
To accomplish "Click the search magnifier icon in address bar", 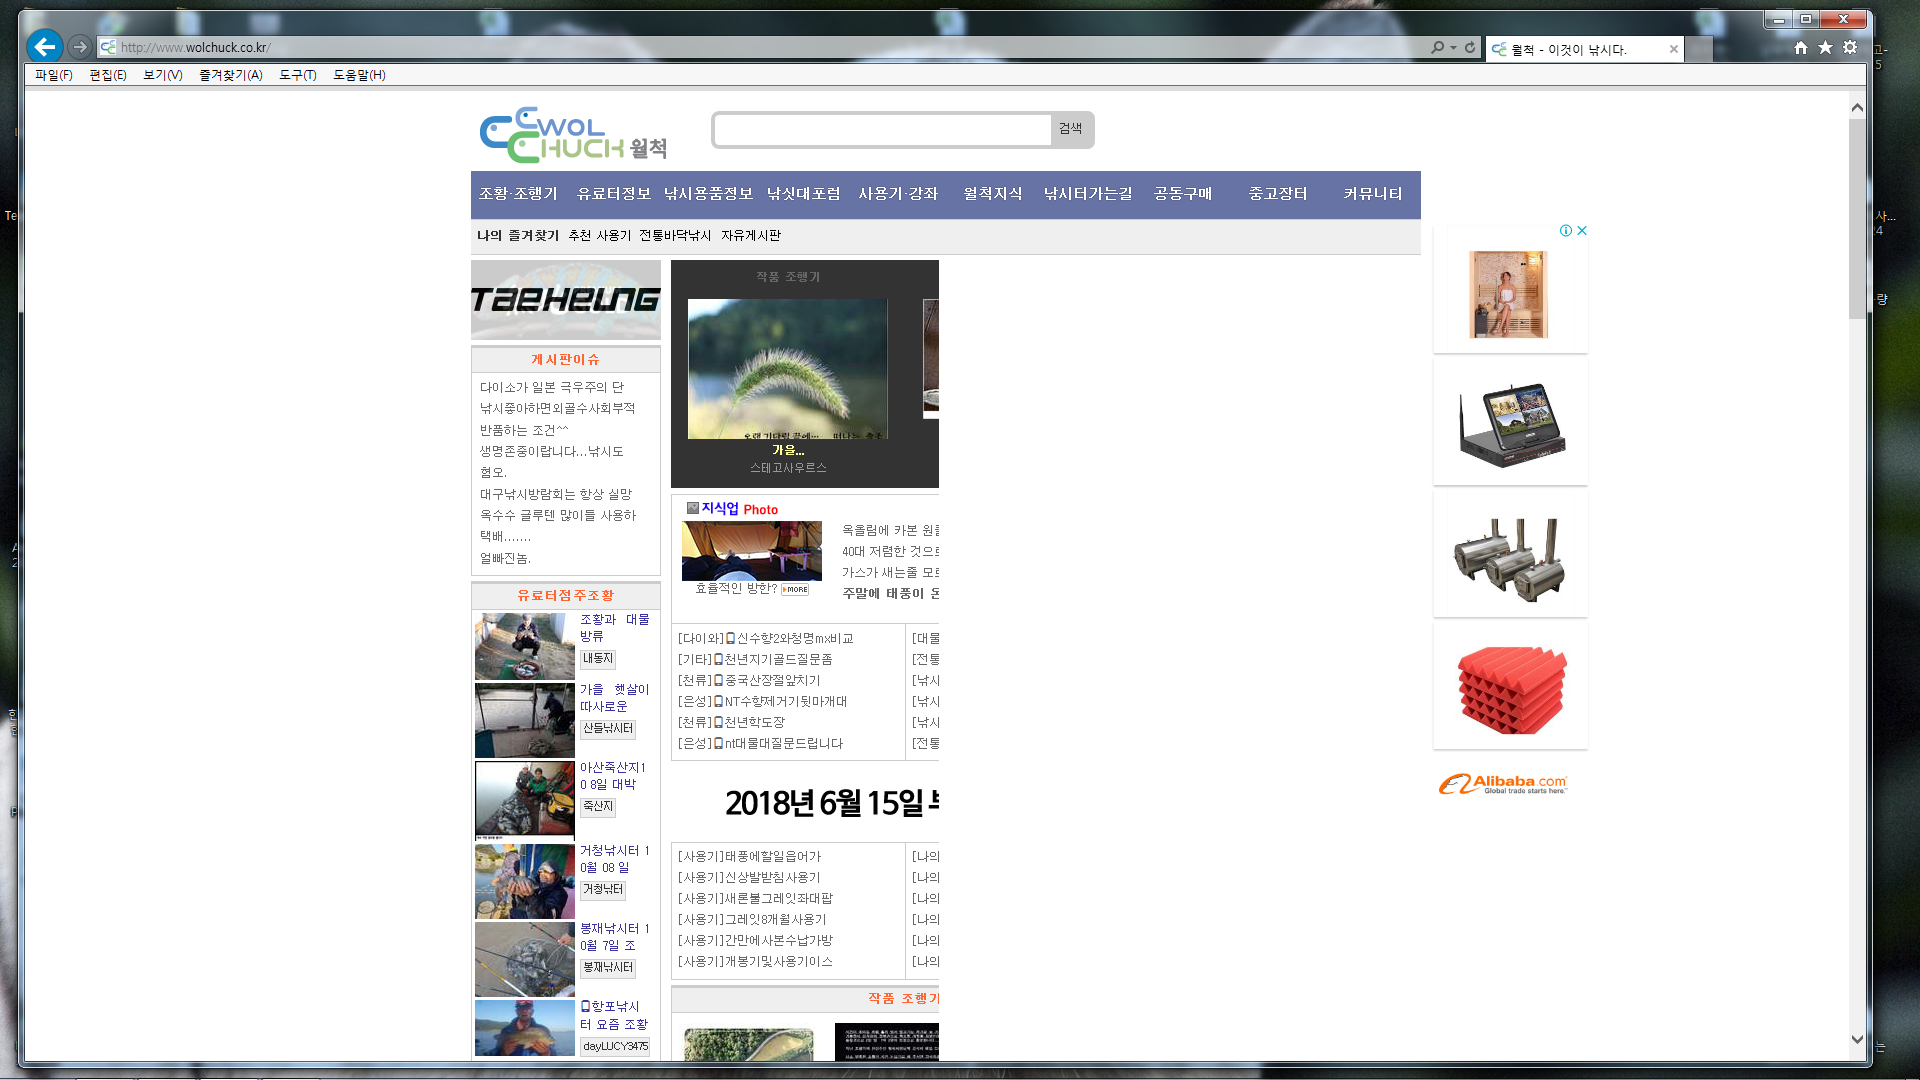I will (1437, 47).
